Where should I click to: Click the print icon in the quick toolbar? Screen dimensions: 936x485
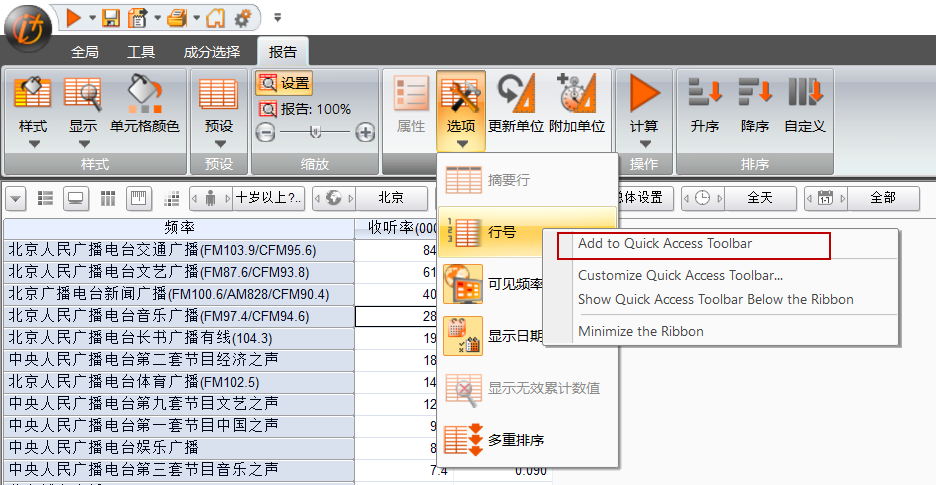coord(177,18)
